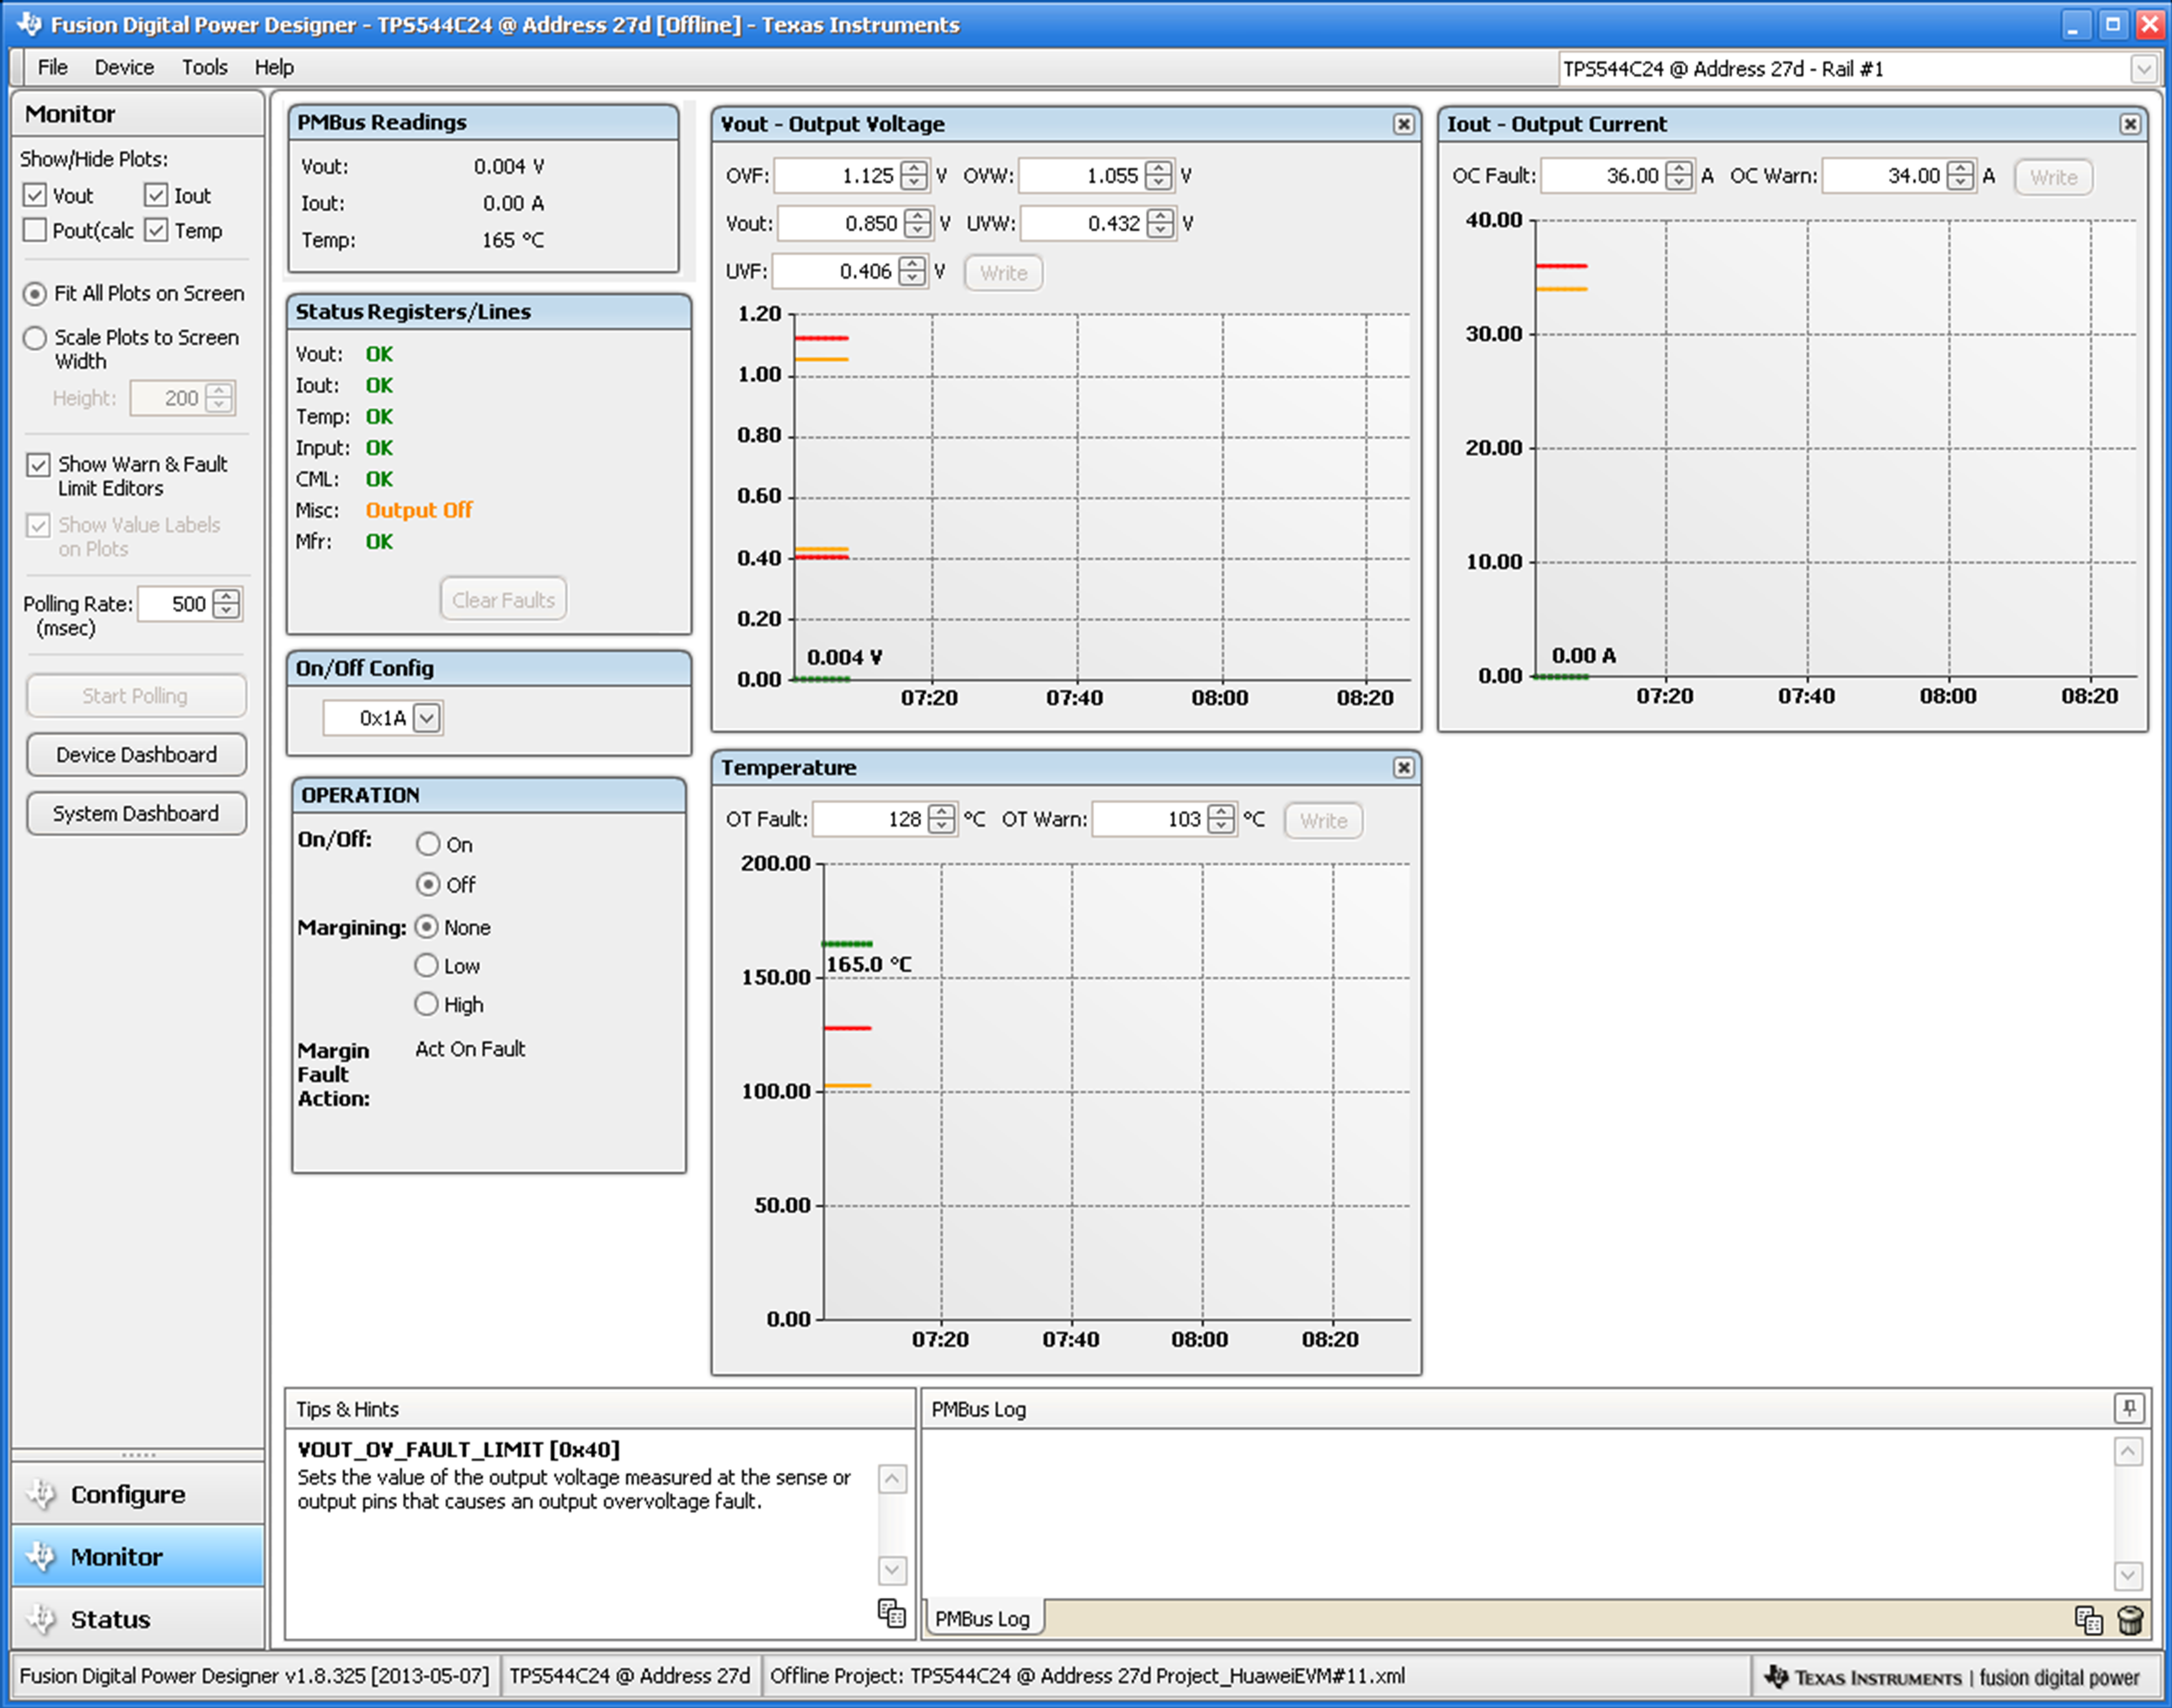Viewport: 2172px width, 1708px height.
Task: Select the PMBus Log bottom tab
Action: (x=983, y=1618)
